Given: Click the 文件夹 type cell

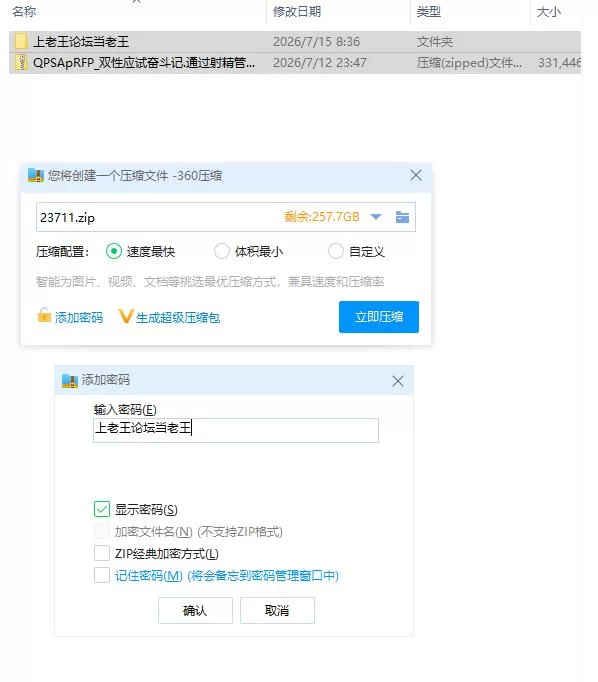Looking at the screenshot, I should (435, 42).
